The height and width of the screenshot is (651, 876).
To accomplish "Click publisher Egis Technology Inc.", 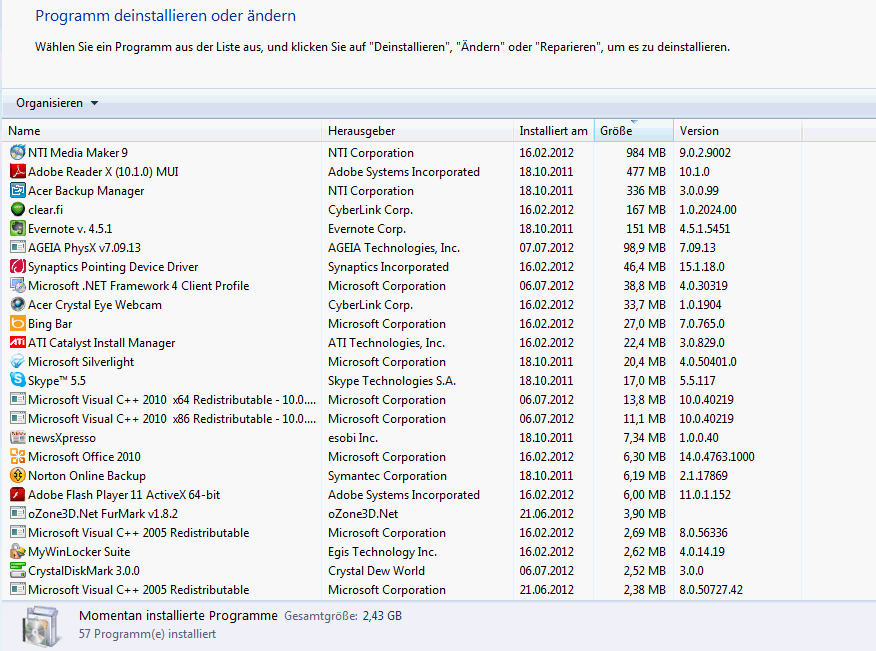I will point(382,552).
